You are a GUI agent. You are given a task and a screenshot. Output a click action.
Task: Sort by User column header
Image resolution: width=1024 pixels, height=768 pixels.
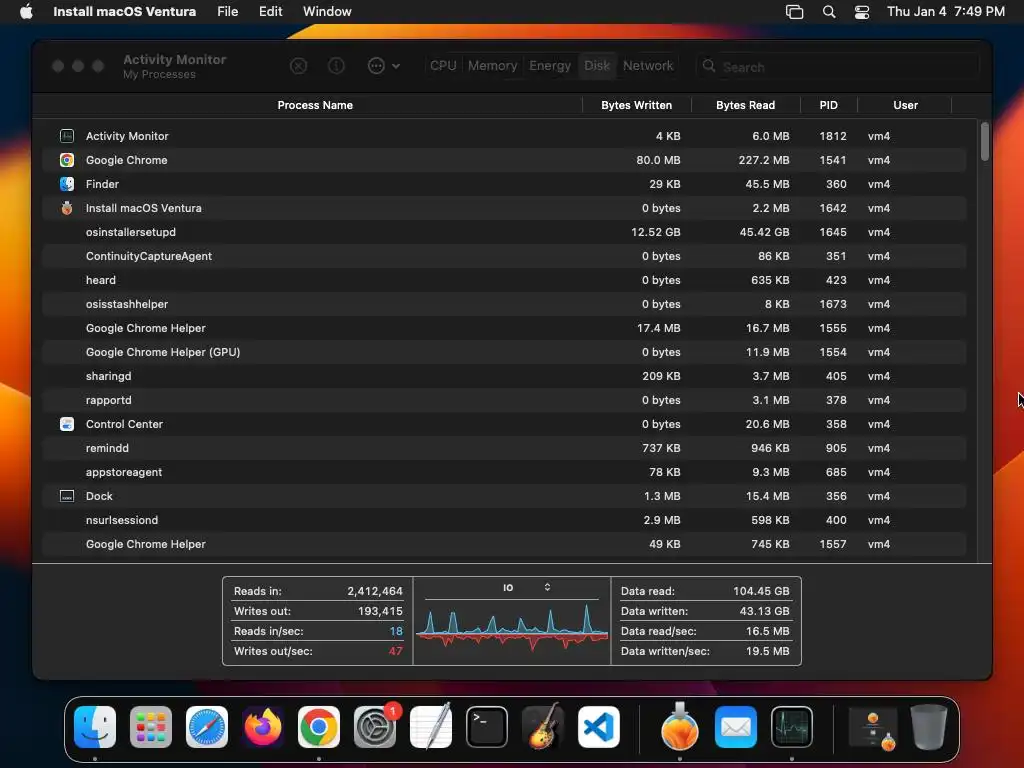905,105
